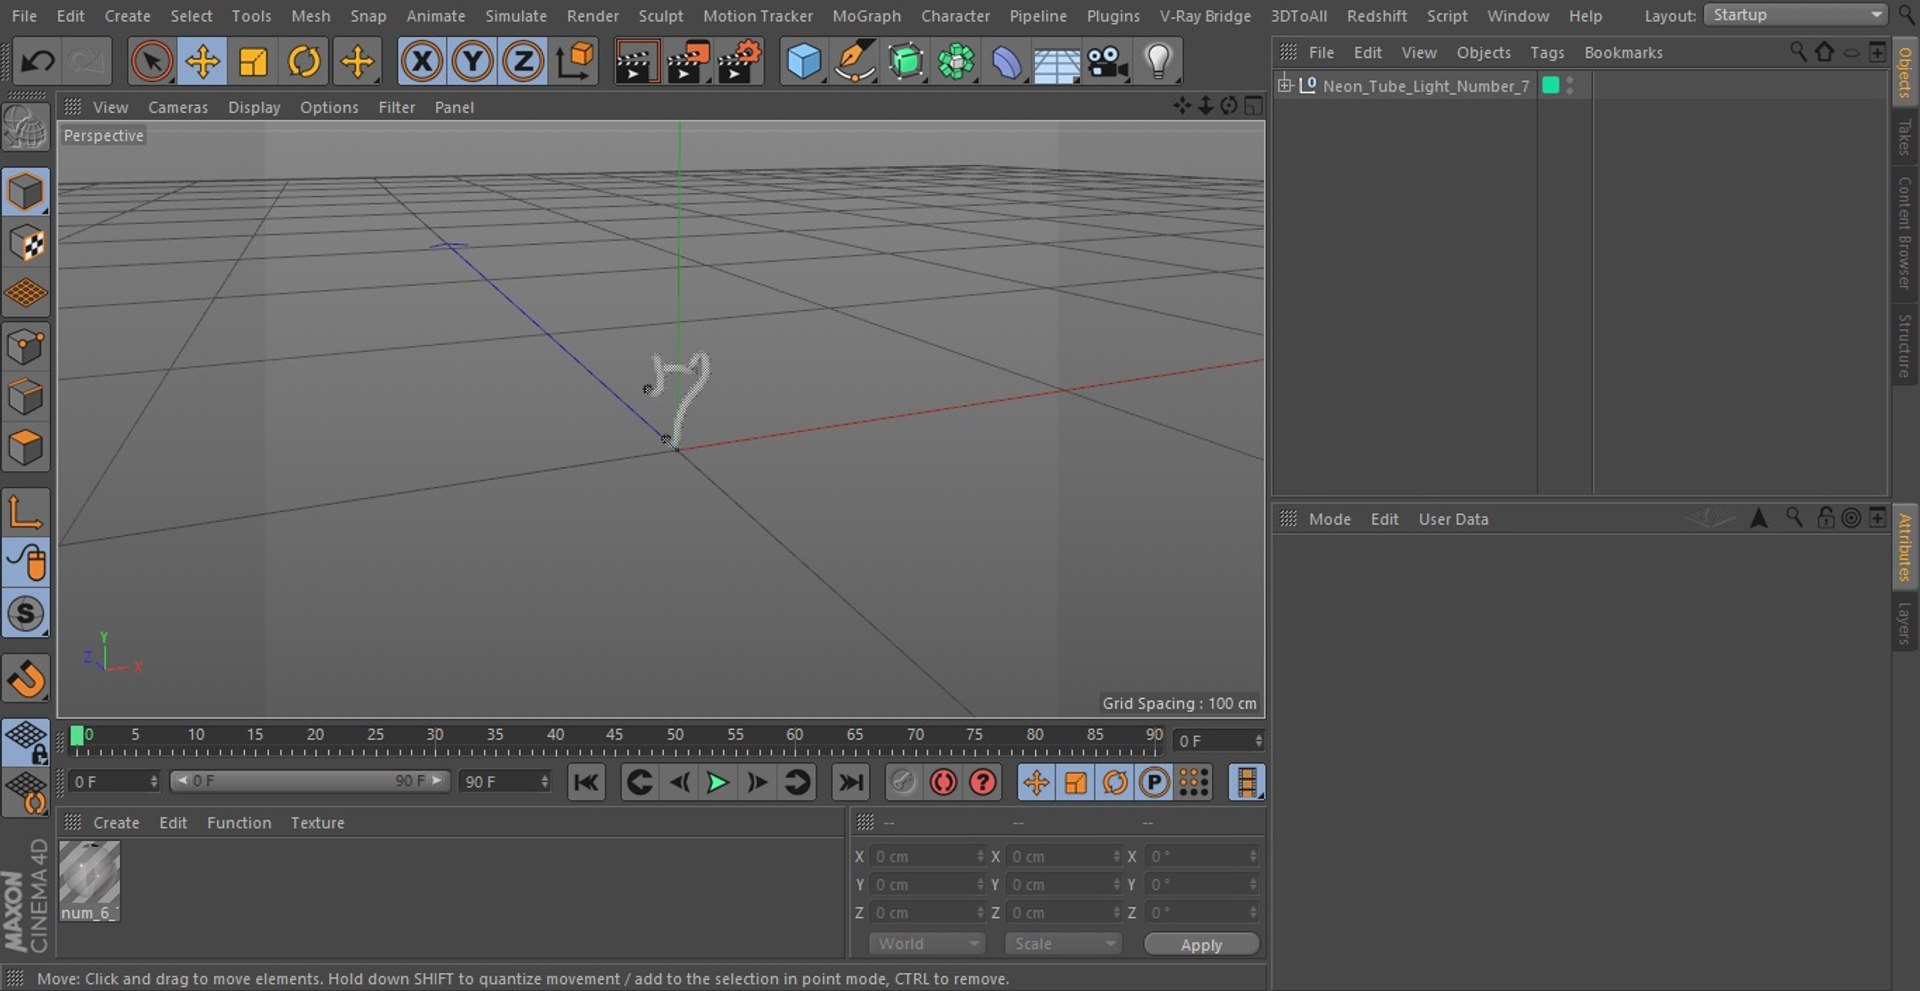Click the Undo arrow icon

pyautogui.click(x=38, y=62)
